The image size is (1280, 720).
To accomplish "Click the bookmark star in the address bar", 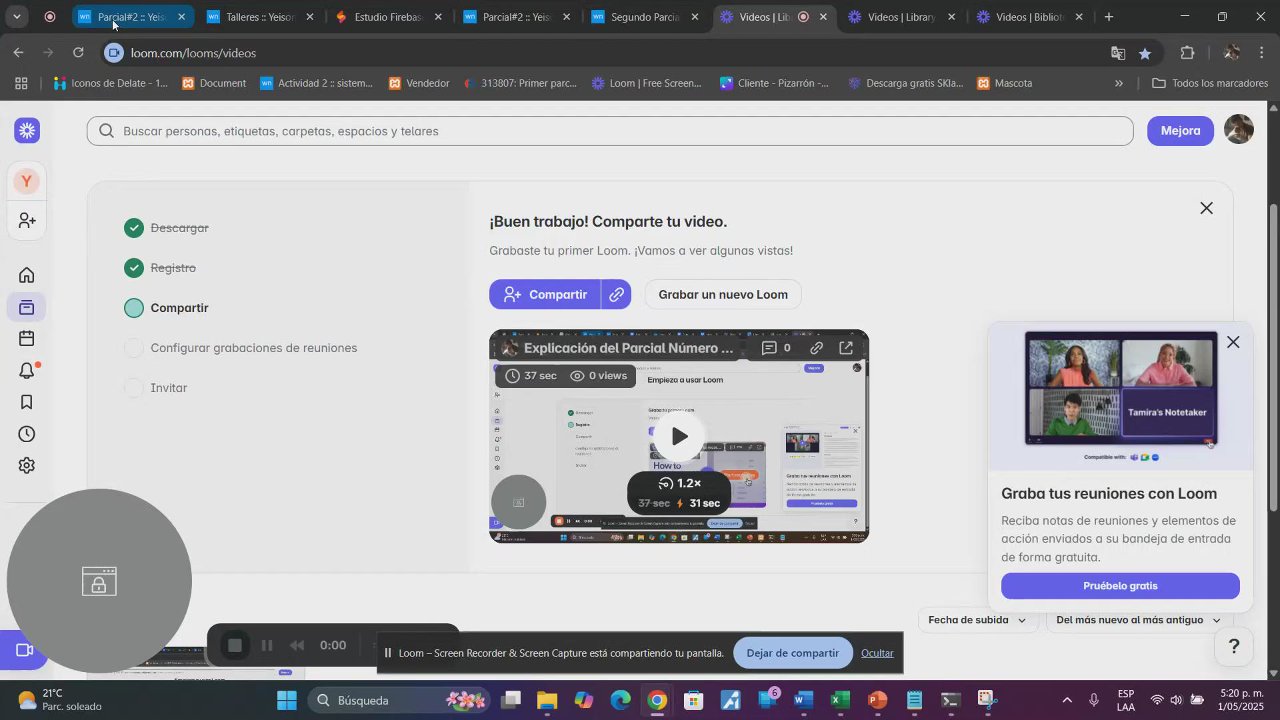I will (x=1145, y=53).
